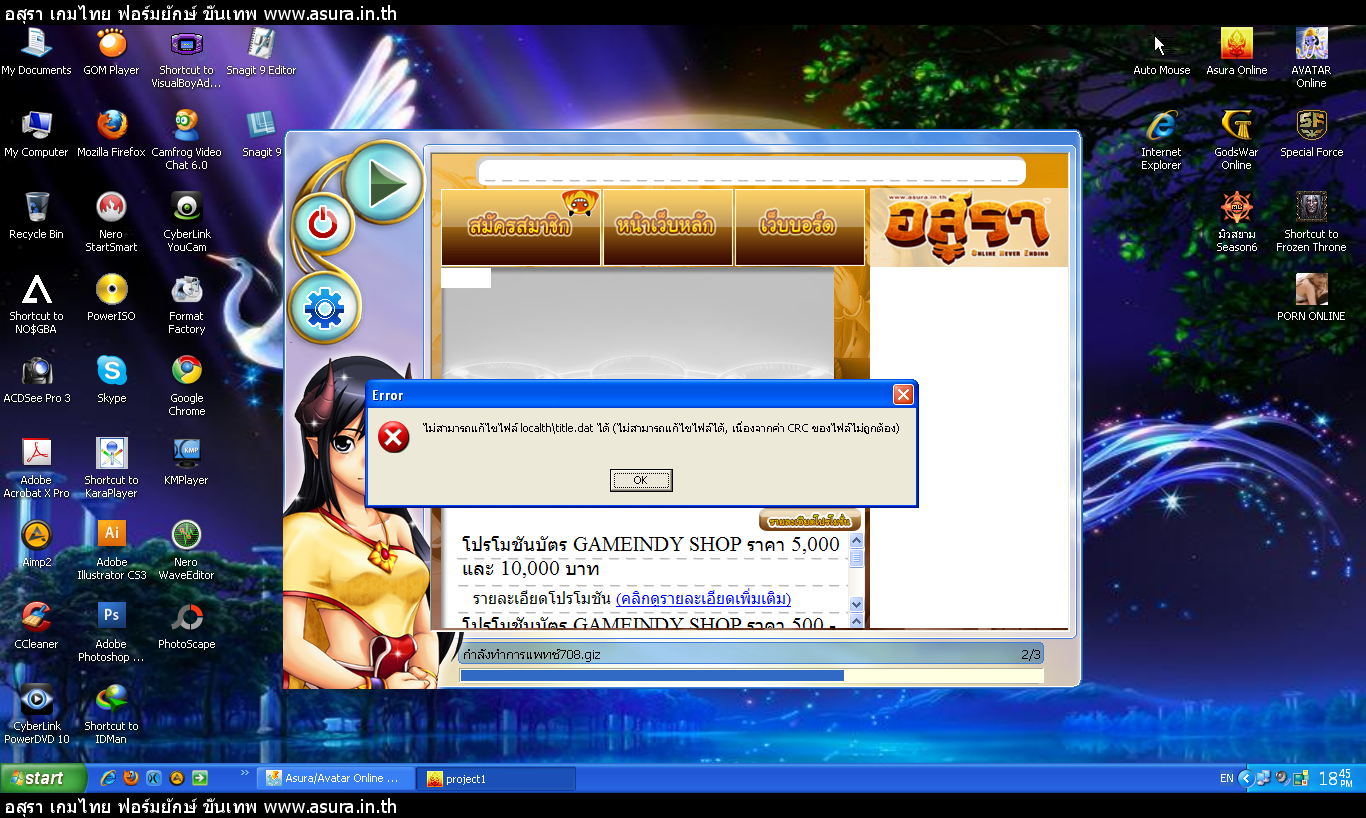Open Skype desktop icon

click(111, 380)
